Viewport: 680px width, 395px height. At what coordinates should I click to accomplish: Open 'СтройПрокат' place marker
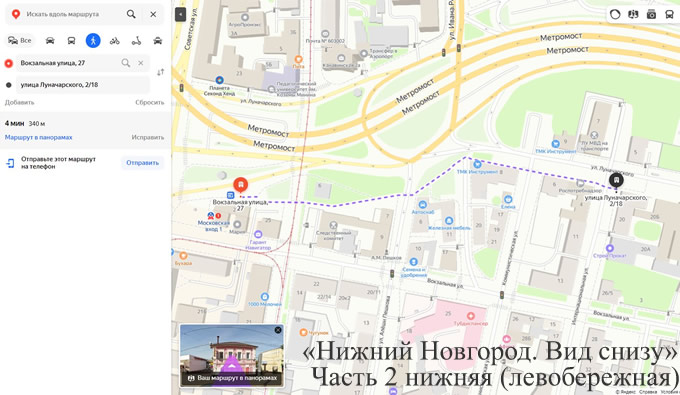(x=610, y=248)
